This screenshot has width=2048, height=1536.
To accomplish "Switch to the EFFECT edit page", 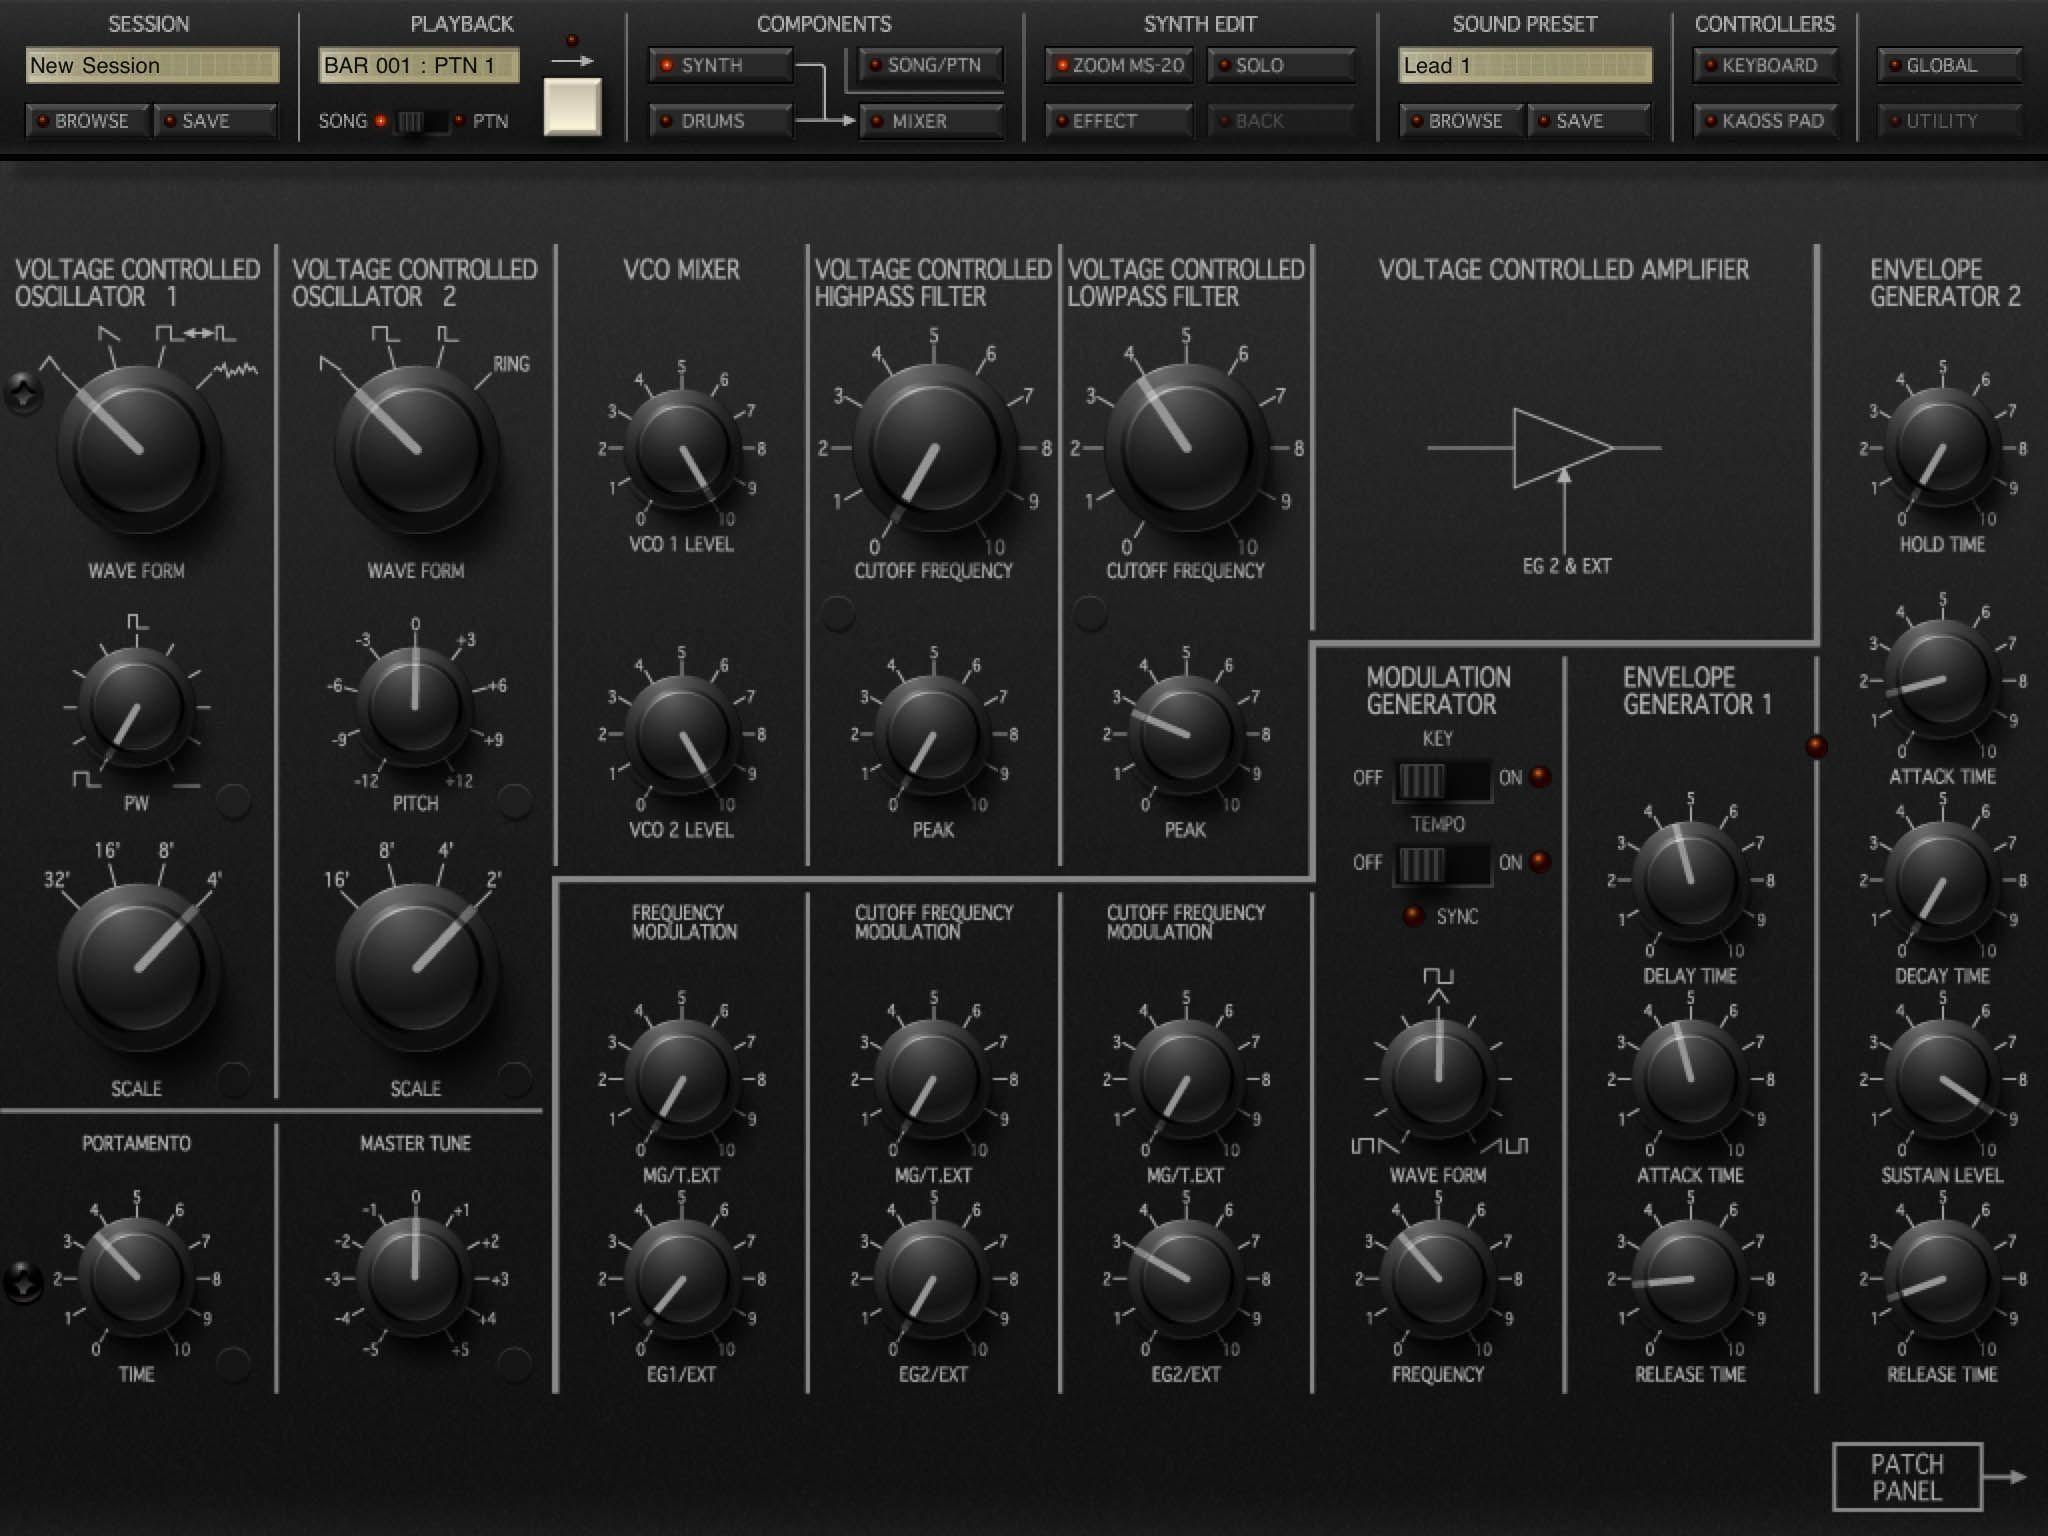I will pyautogui.click(x=1117, y=121).
